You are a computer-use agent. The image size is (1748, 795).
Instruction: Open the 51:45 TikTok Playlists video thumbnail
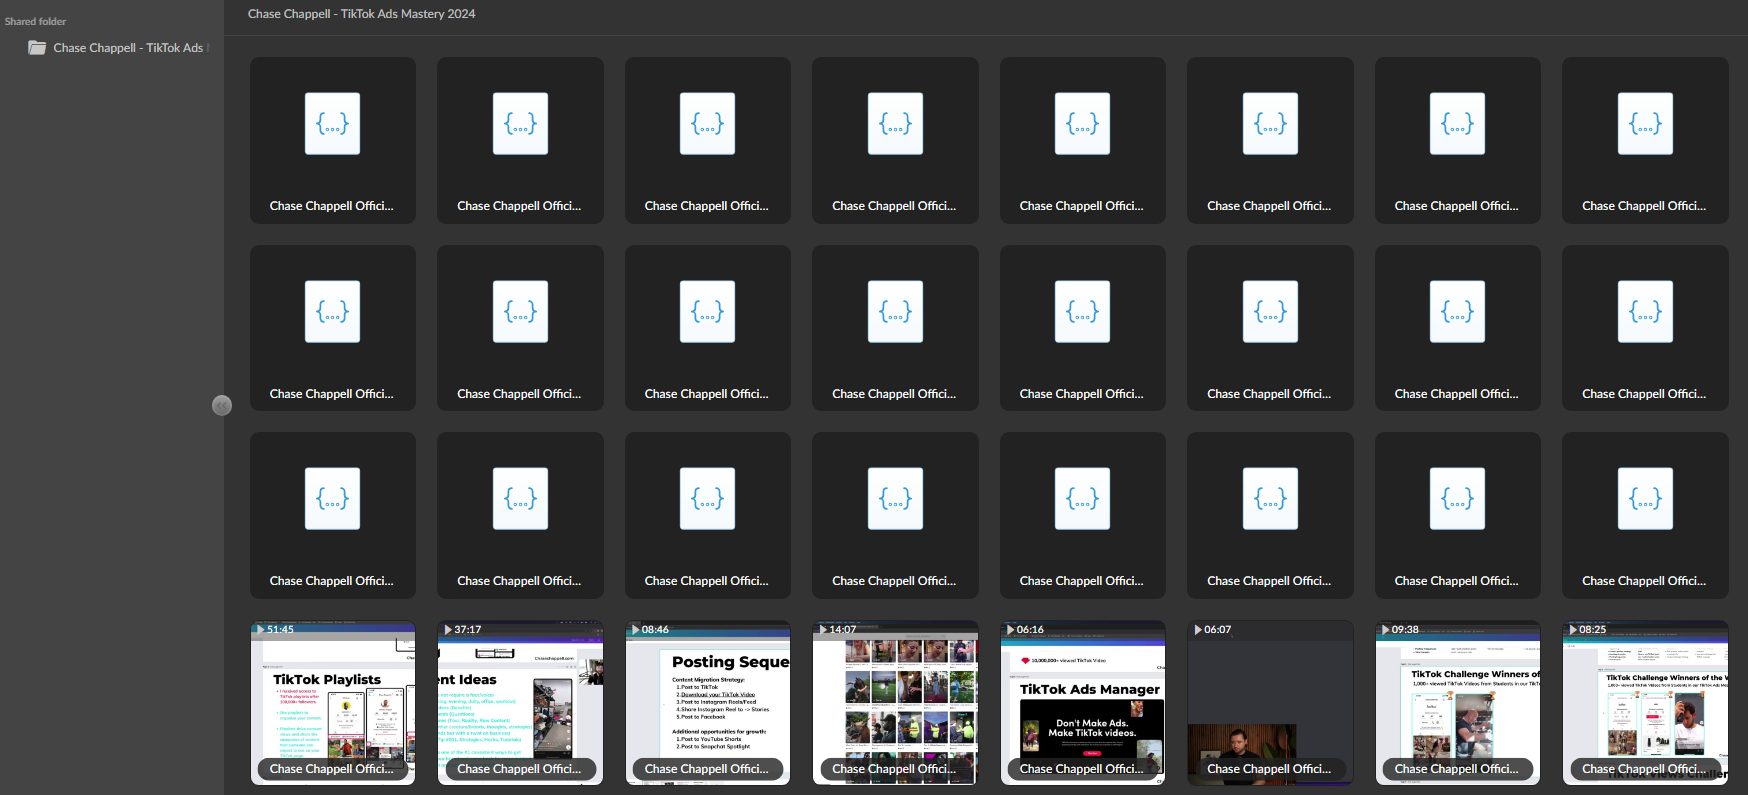click(x=333, y=702)
